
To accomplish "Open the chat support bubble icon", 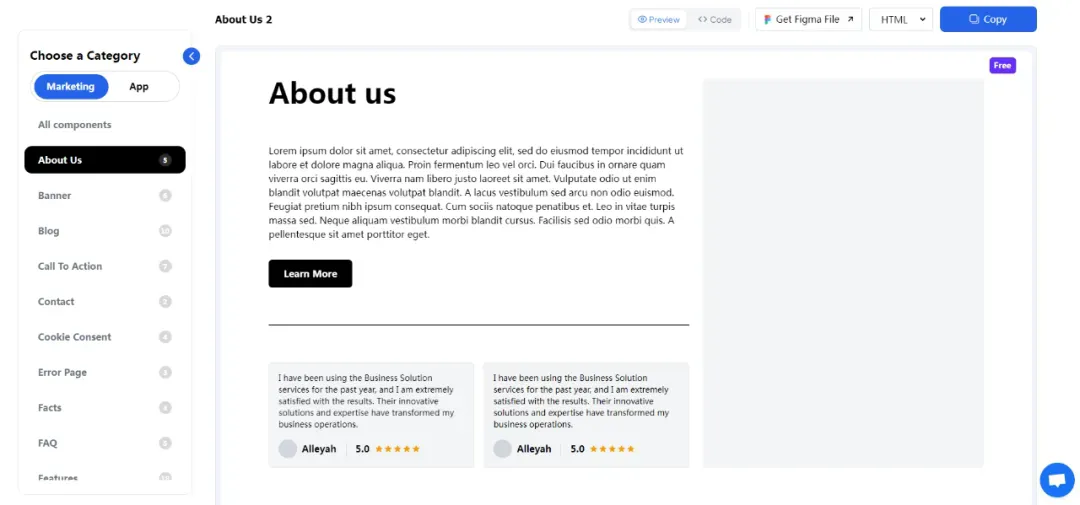I will click(x=1057, y=480).
